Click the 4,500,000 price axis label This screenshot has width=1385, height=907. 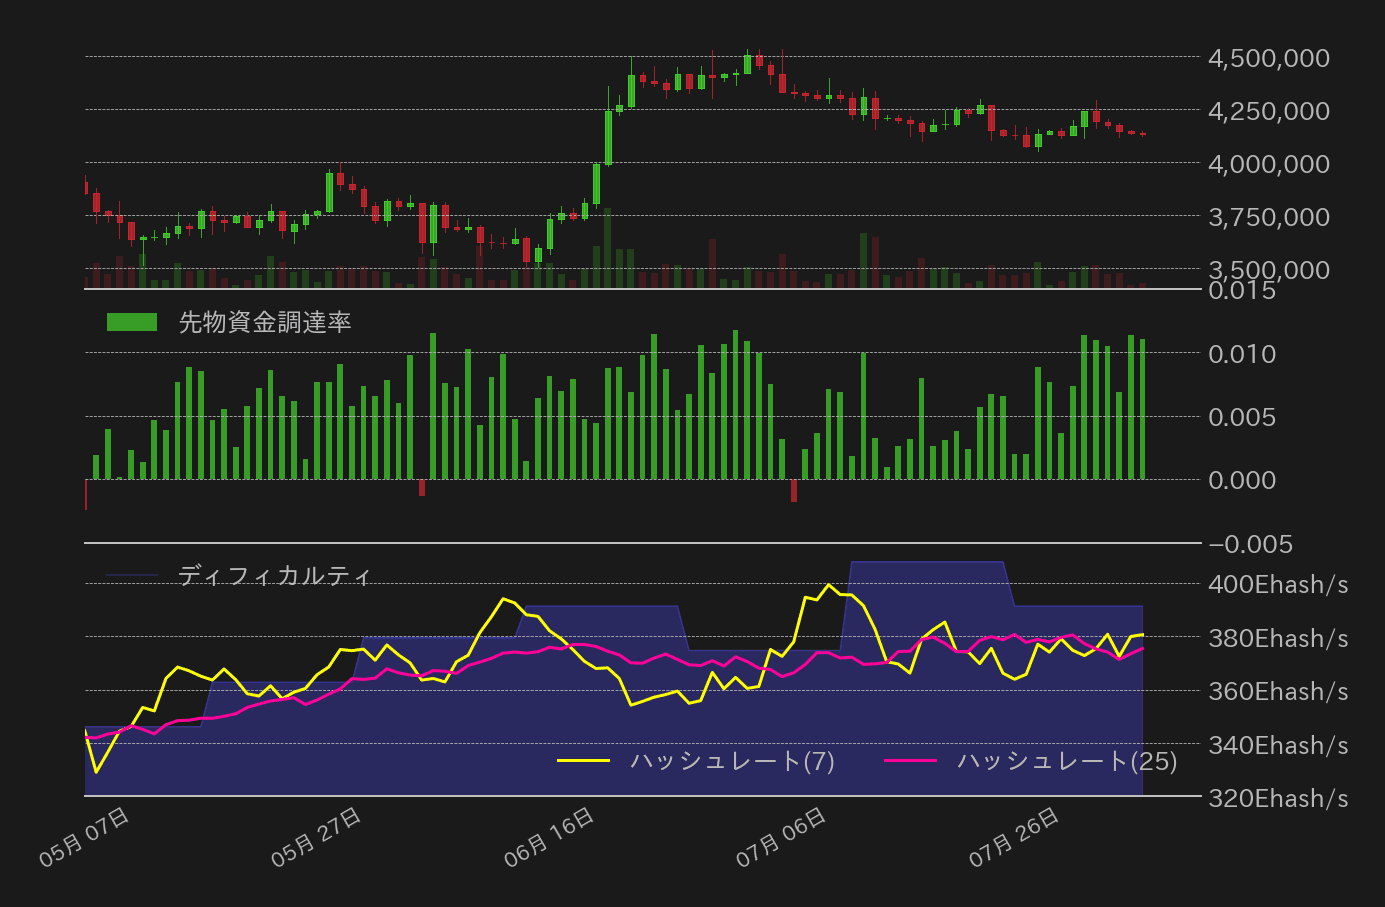click(1268, 58)
